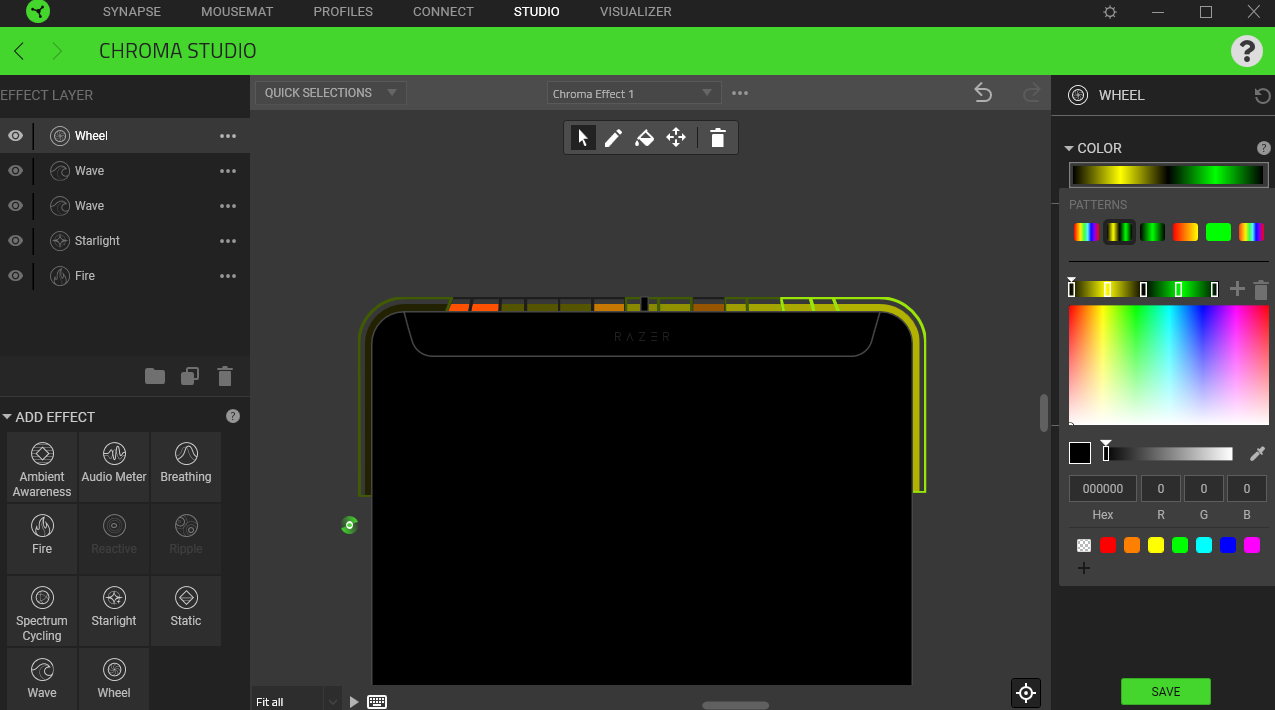
Task: Click the trash icon in canvas toolbar
Action: [x=717, y=138]
